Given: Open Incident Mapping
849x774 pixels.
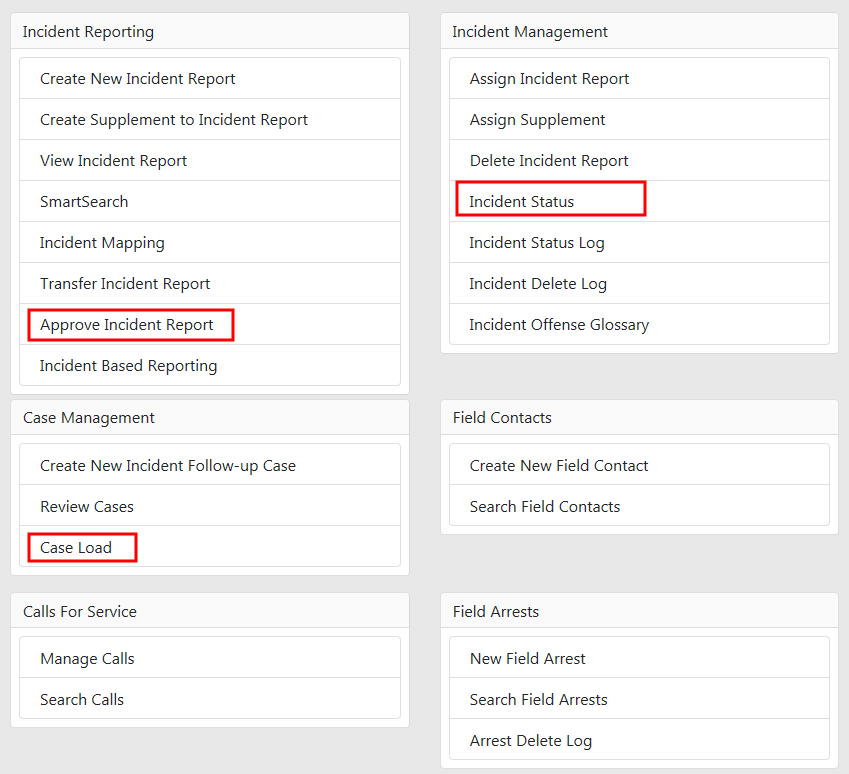Looking at the screenshot, I should click(x=102, y=243).
